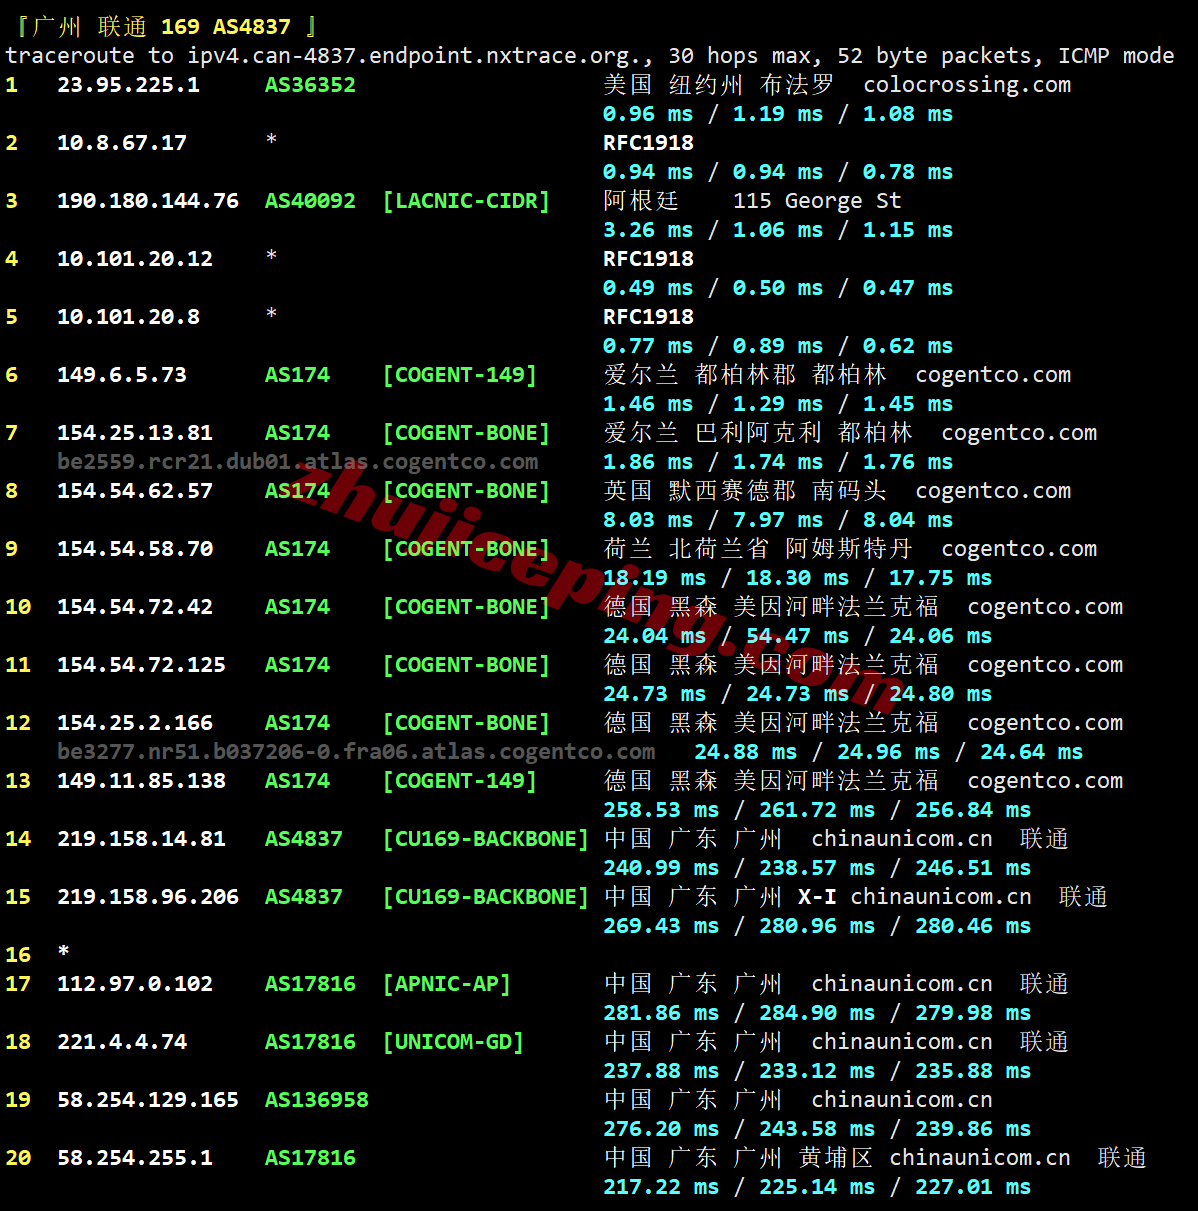Click the 3.26 ms latency value
The width and height of the screenshot is (1198, 1211).
click(x=648, y=230)
